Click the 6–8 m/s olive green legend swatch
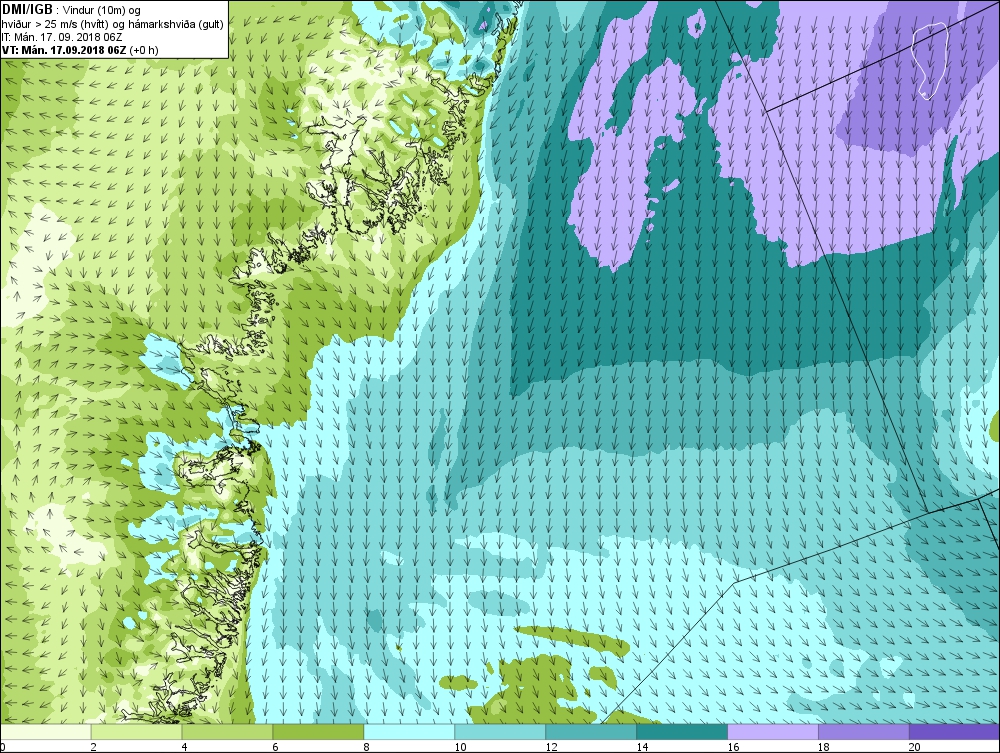The height and width of the screenshot is (753, 1000). (x=318, y=732)
